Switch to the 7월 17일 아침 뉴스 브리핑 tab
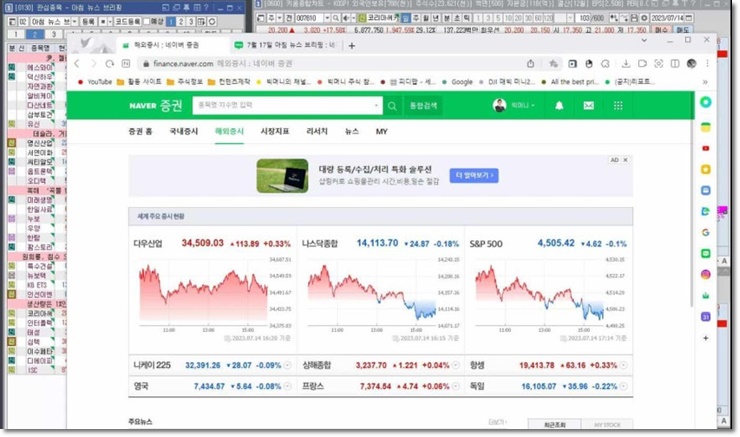The width and height of the screenshot is (740, 437). 286,45
